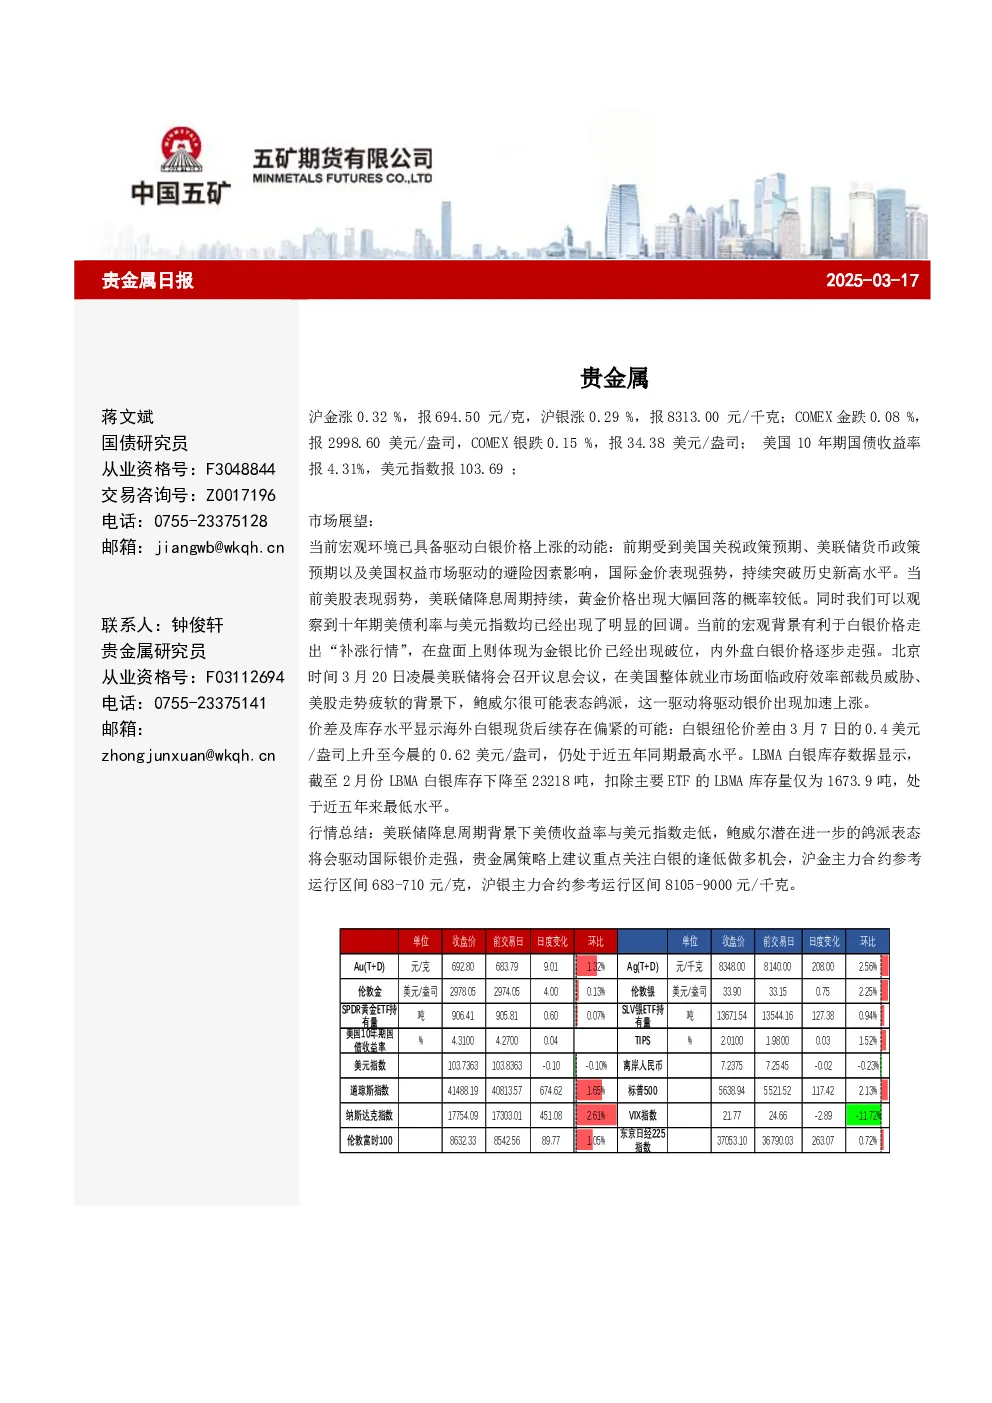The height and width of the screenshot is (1403, 992).
Task: Click 东京日经225 closing value 37053.10
Action: tap(732, 1141)
